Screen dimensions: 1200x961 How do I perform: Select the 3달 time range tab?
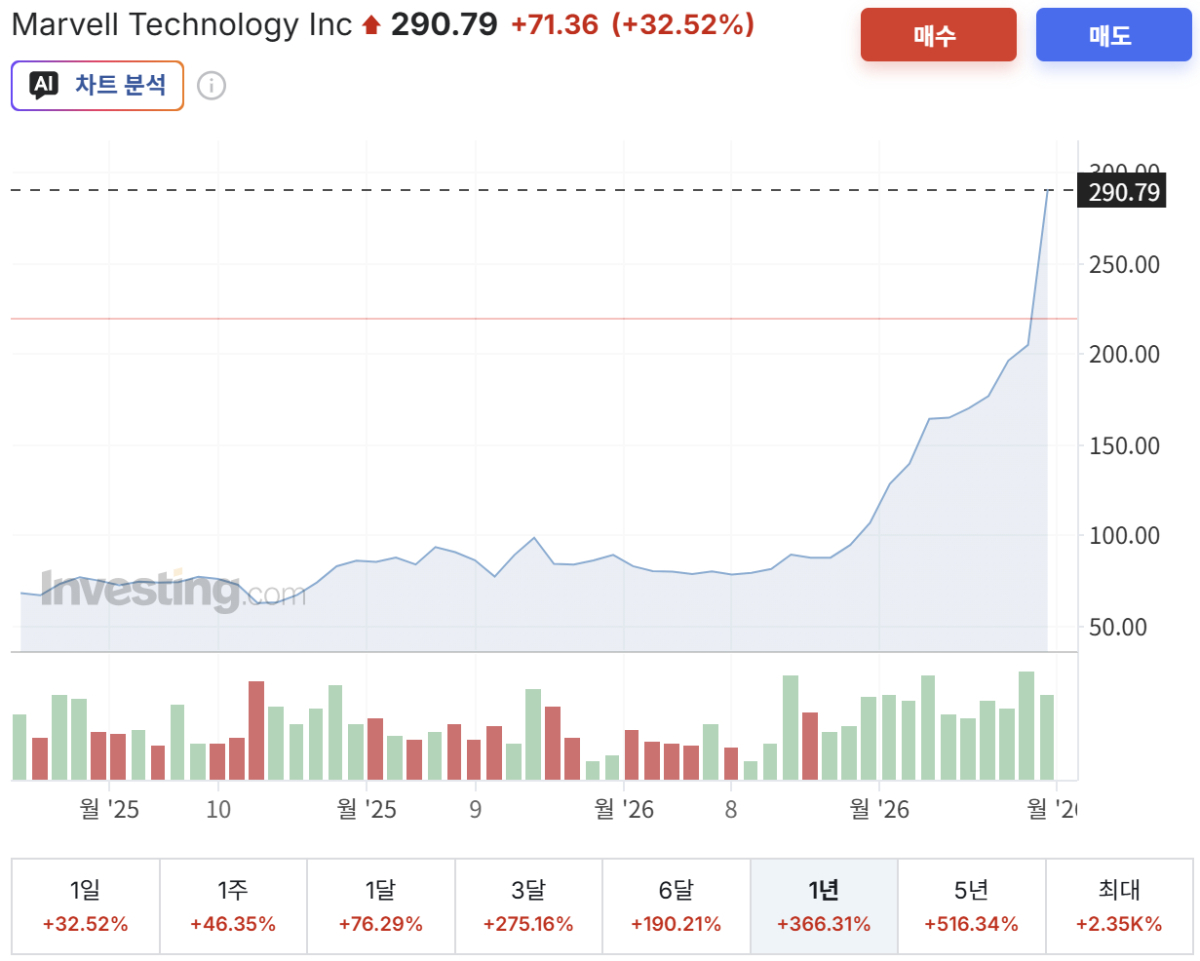point(529,906)
